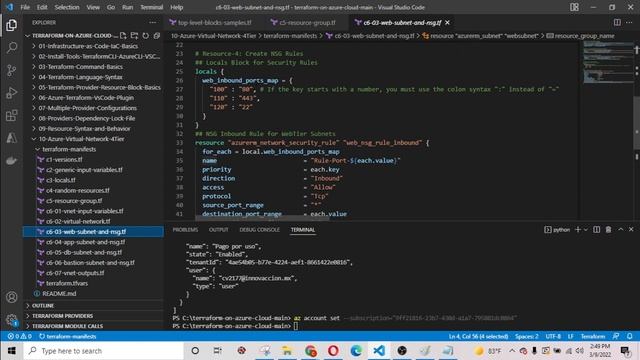Switch to the PROBLEMS panel tab

pos(185,230)
